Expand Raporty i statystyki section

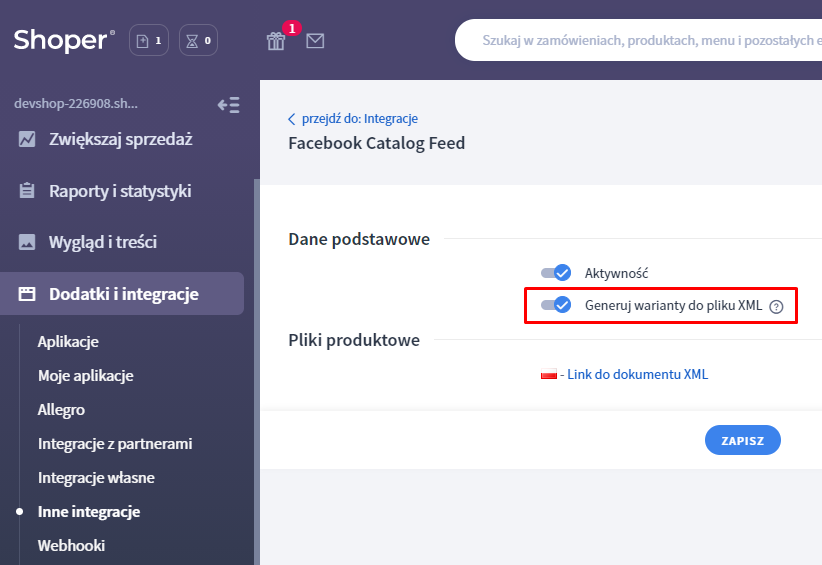[x=120, y=191]
